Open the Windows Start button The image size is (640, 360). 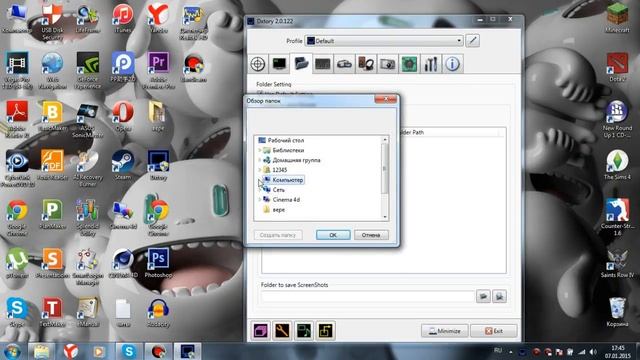[12, 351]
